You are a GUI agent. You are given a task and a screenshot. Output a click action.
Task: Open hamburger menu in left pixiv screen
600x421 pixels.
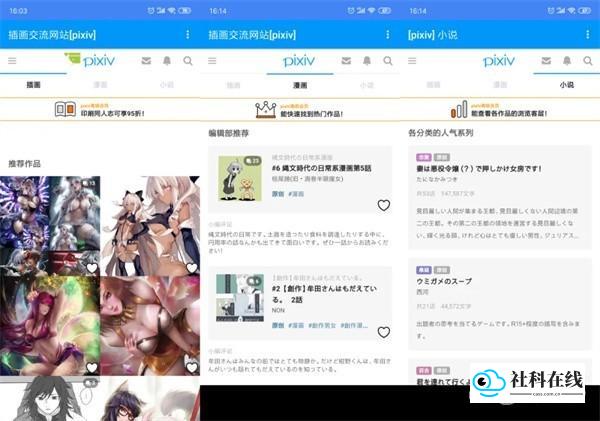point(12,61)
